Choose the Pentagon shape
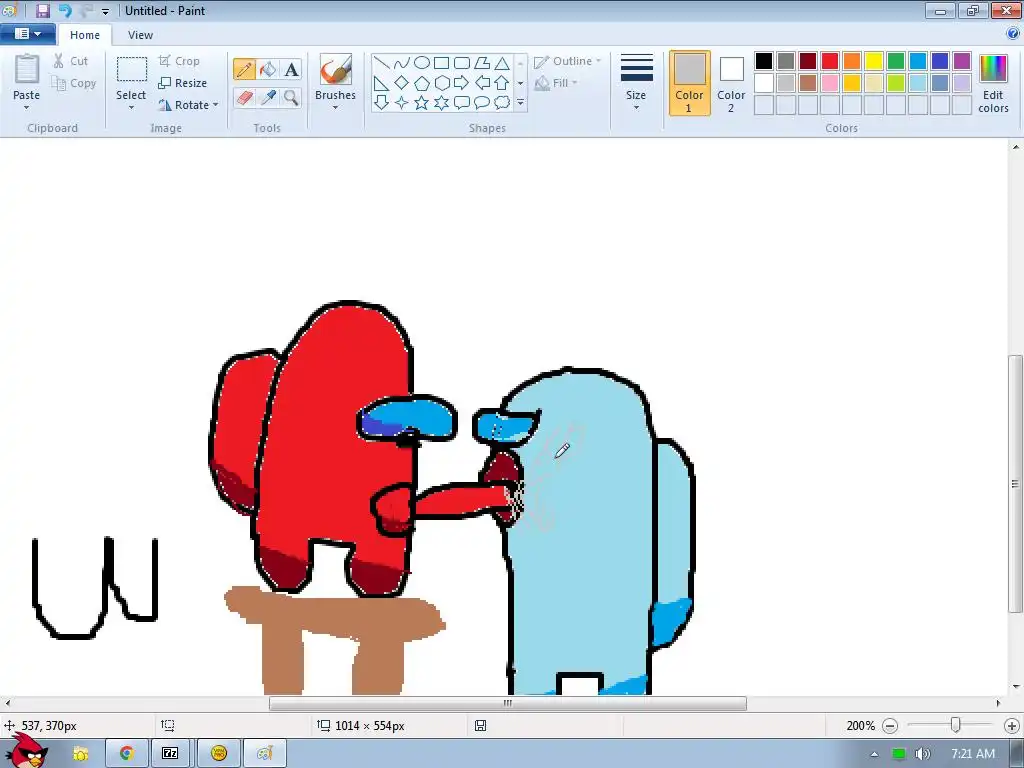The width and height of the screenshot is (1024, 768). click(422, 83)
